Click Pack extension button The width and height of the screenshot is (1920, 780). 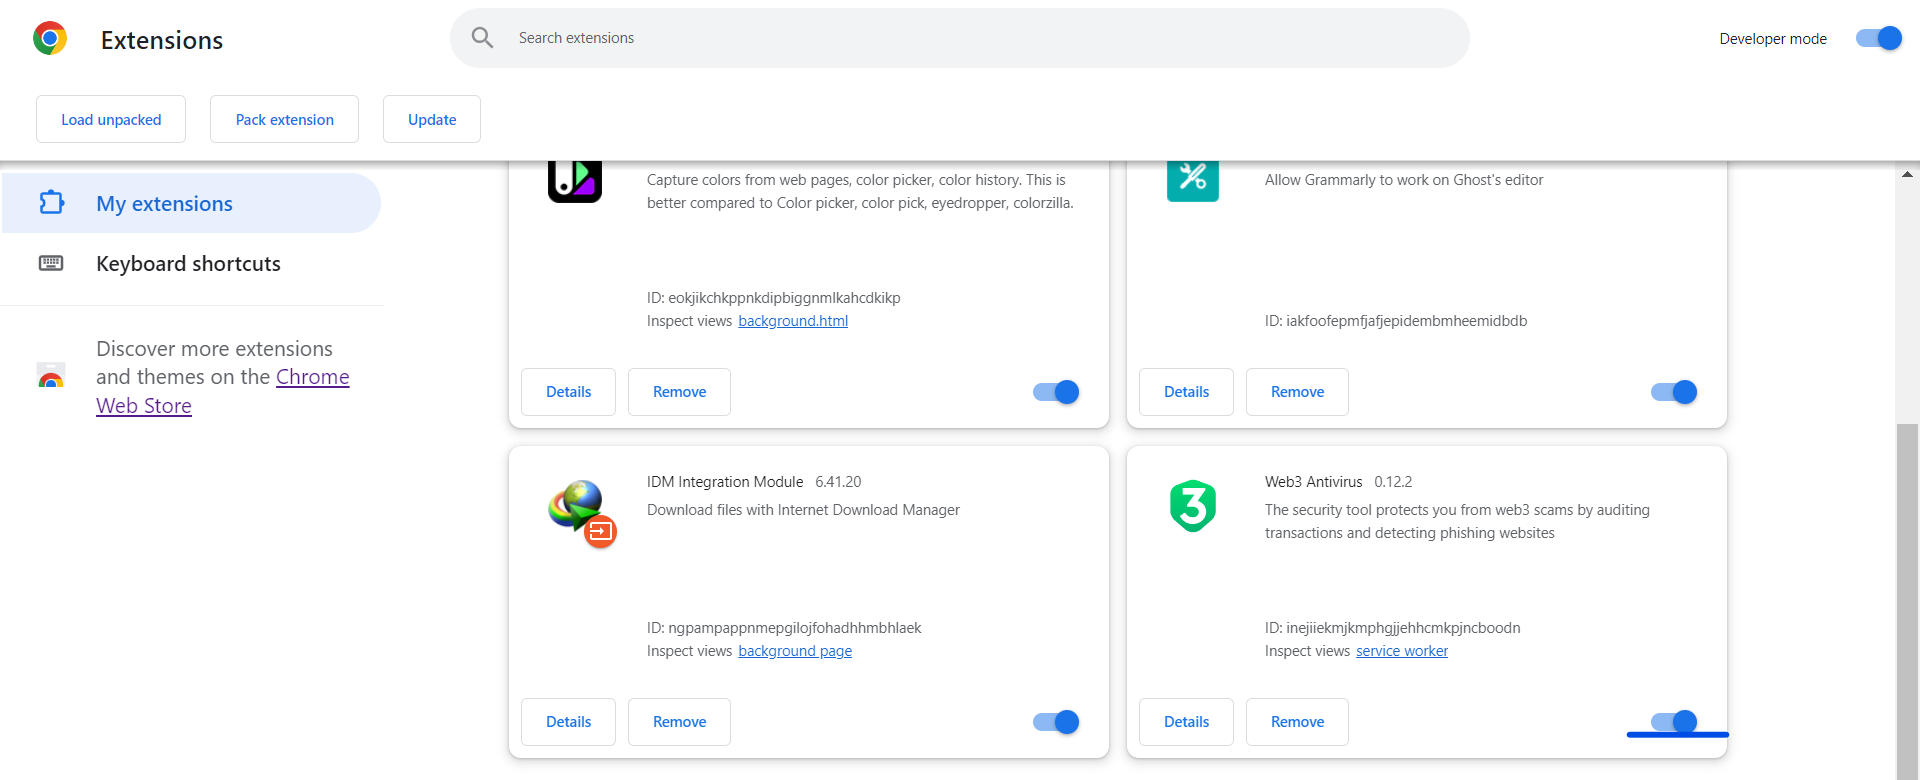click(x=284, y=119)
